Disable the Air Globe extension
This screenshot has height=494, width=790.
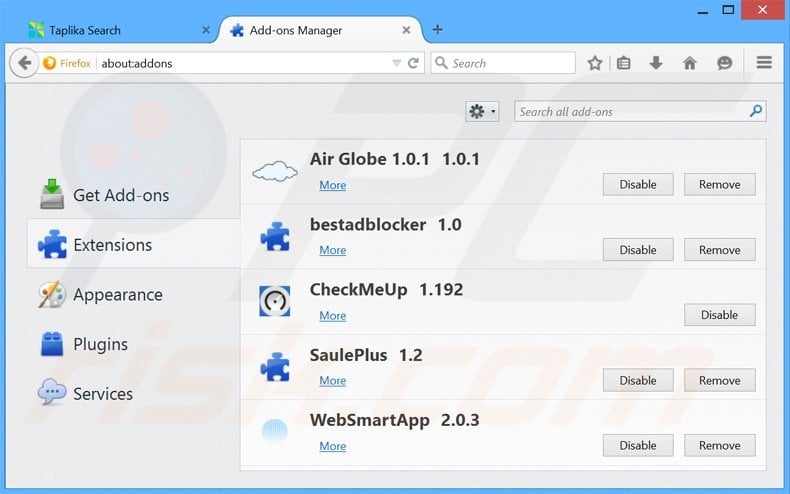pyautogui.click(x=638, y=184)
